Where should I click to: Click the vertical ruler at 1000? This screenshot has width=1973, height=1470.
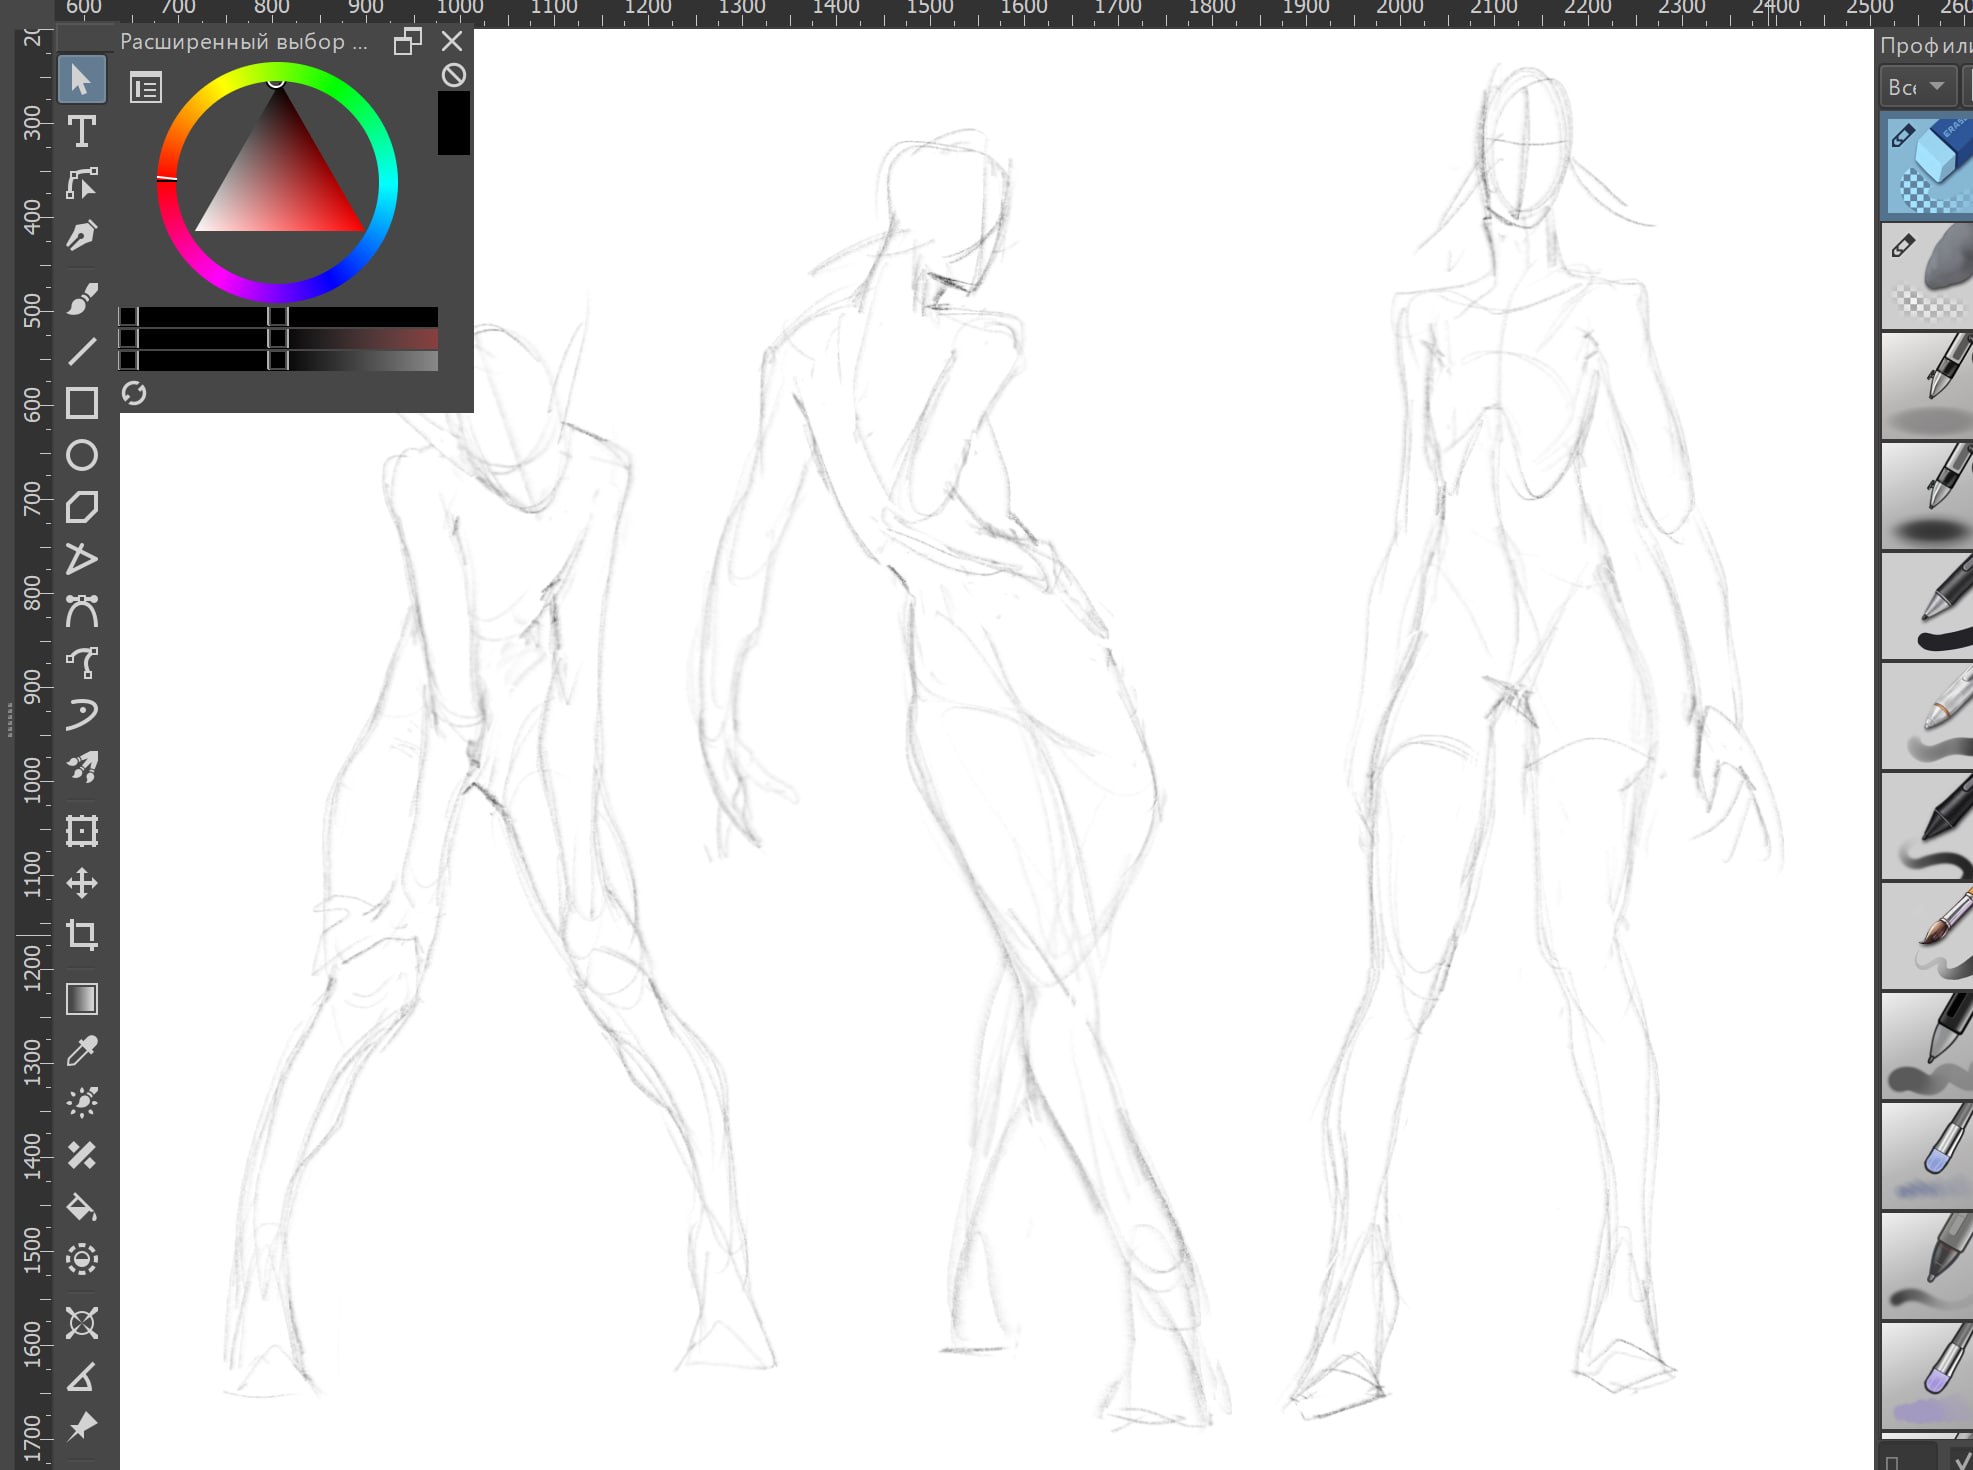33,780
